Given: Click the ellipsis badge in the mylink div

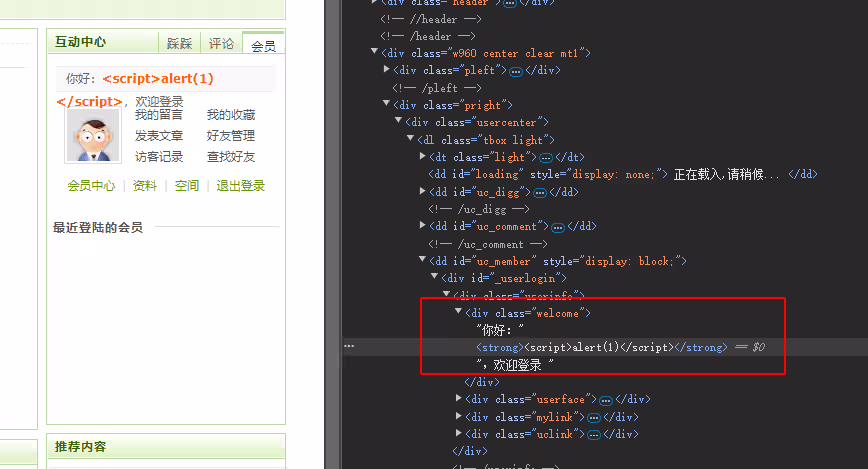Looking at the screenshot, I should pyautogui.click(x=592, y=417).
